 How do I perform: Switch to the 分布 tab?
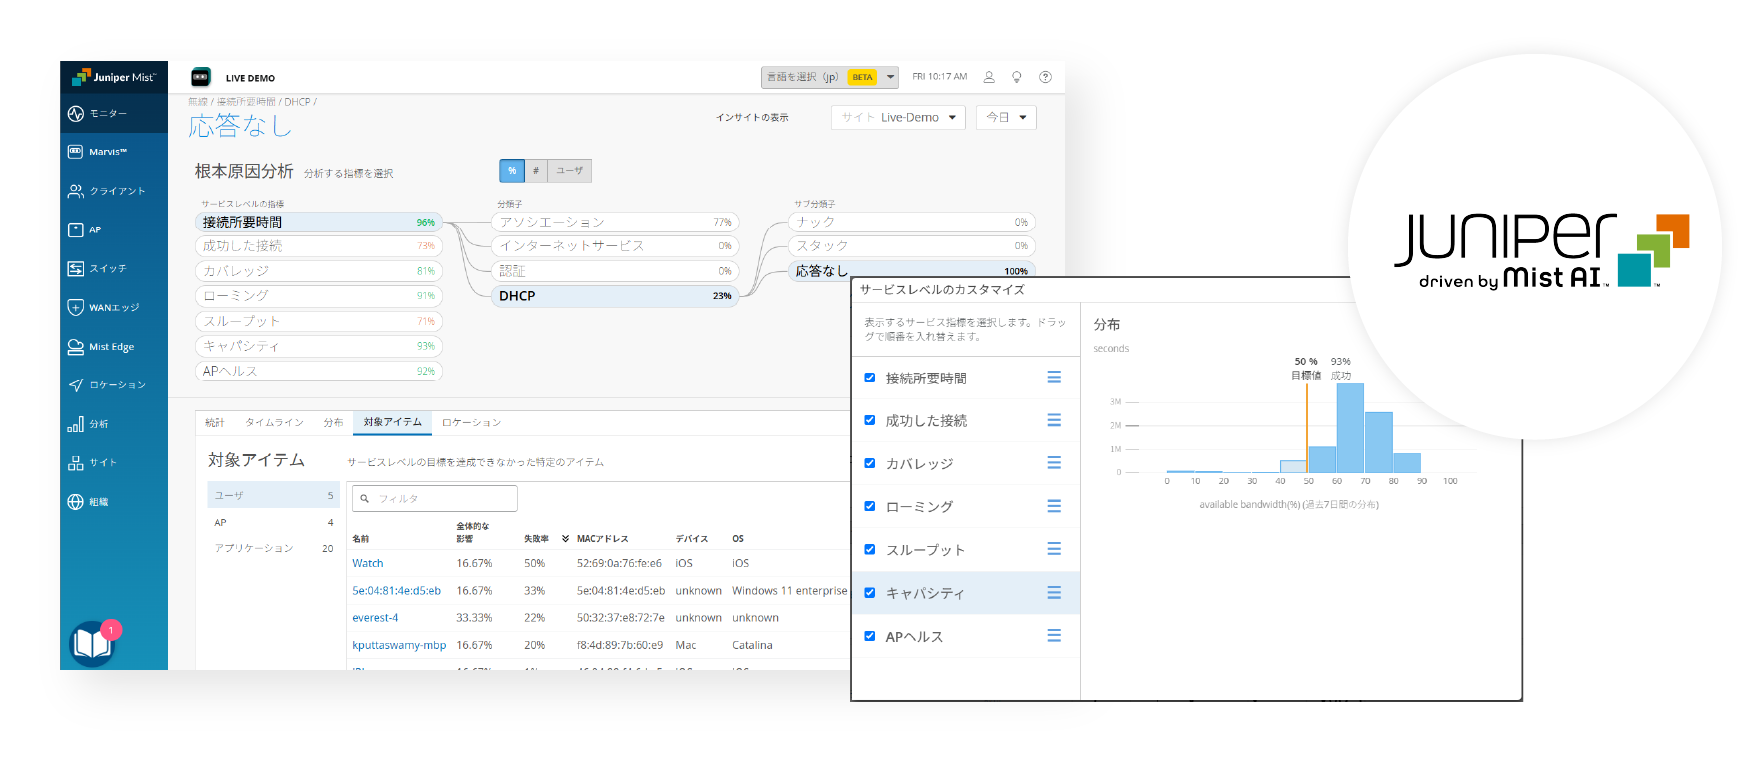(x=333, y=423)
